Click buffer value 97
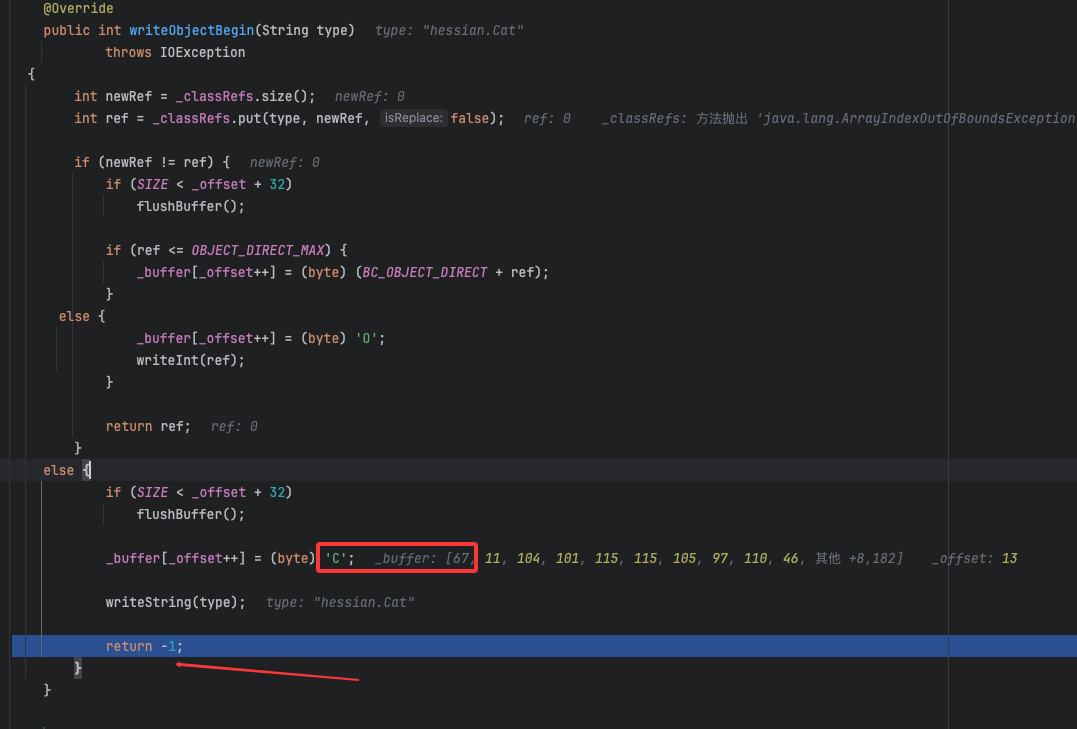The width and height of the screenshot is (1077, 729). tap(720, 558)
